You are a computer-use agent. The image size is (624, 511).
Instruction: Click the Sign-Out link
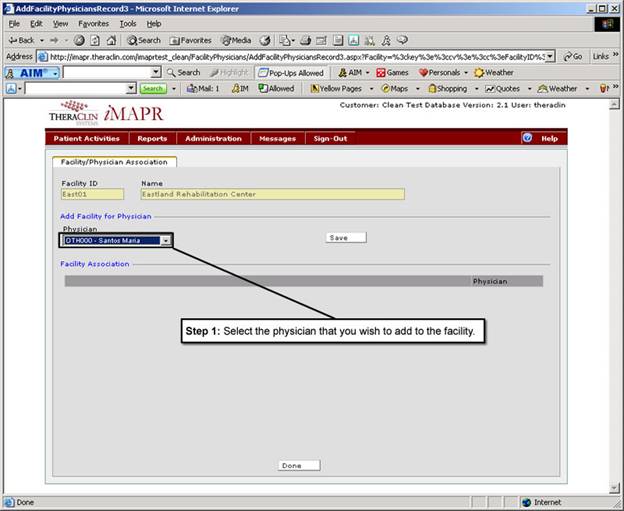click(330, 138)
